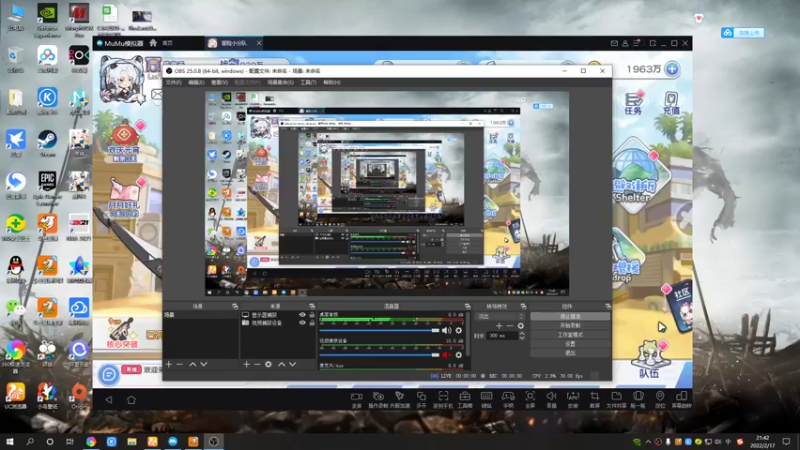Move source down with arrow in sources panel
Screen dimensions: 800x450
(292, 364)
